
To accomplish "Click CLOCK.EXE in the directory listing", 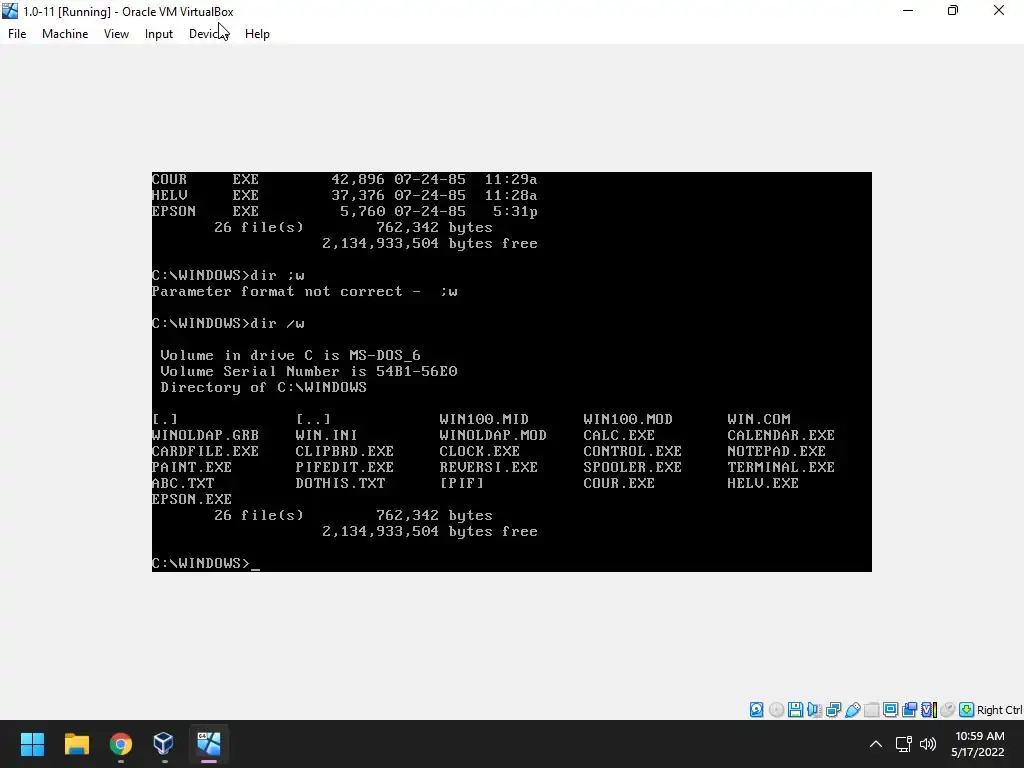I will [479, 451].
